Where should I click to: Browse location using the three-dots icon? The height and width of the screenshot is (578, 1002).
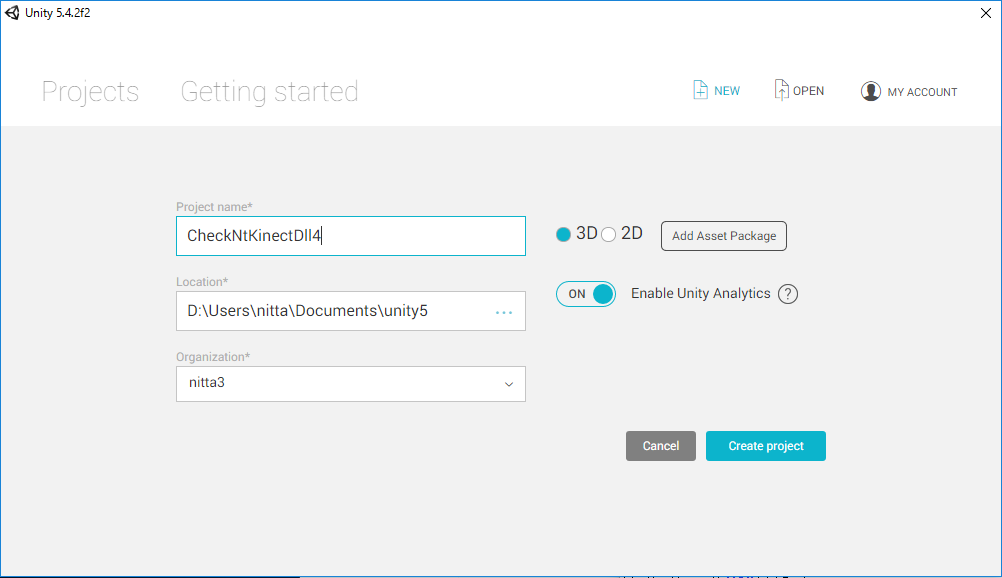pos(504,312)
